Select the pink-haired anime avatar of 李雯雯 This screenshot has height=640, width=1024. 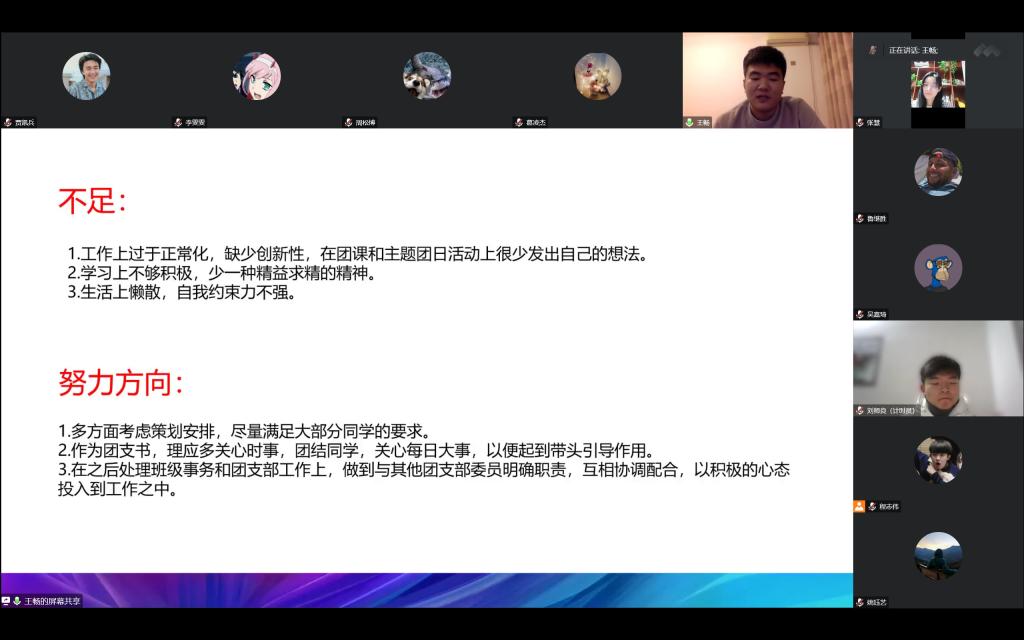(257, 76)
